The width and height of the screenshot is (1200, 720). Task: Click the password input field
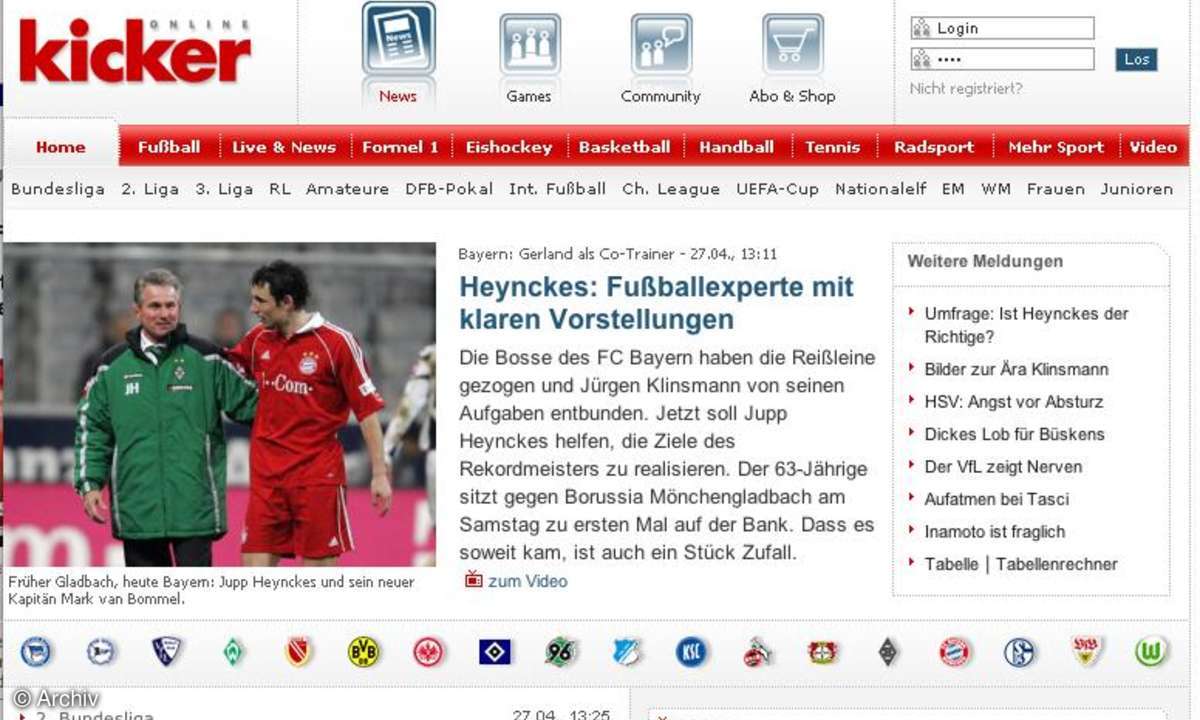pyautogui.click(x=1002, y=59)
